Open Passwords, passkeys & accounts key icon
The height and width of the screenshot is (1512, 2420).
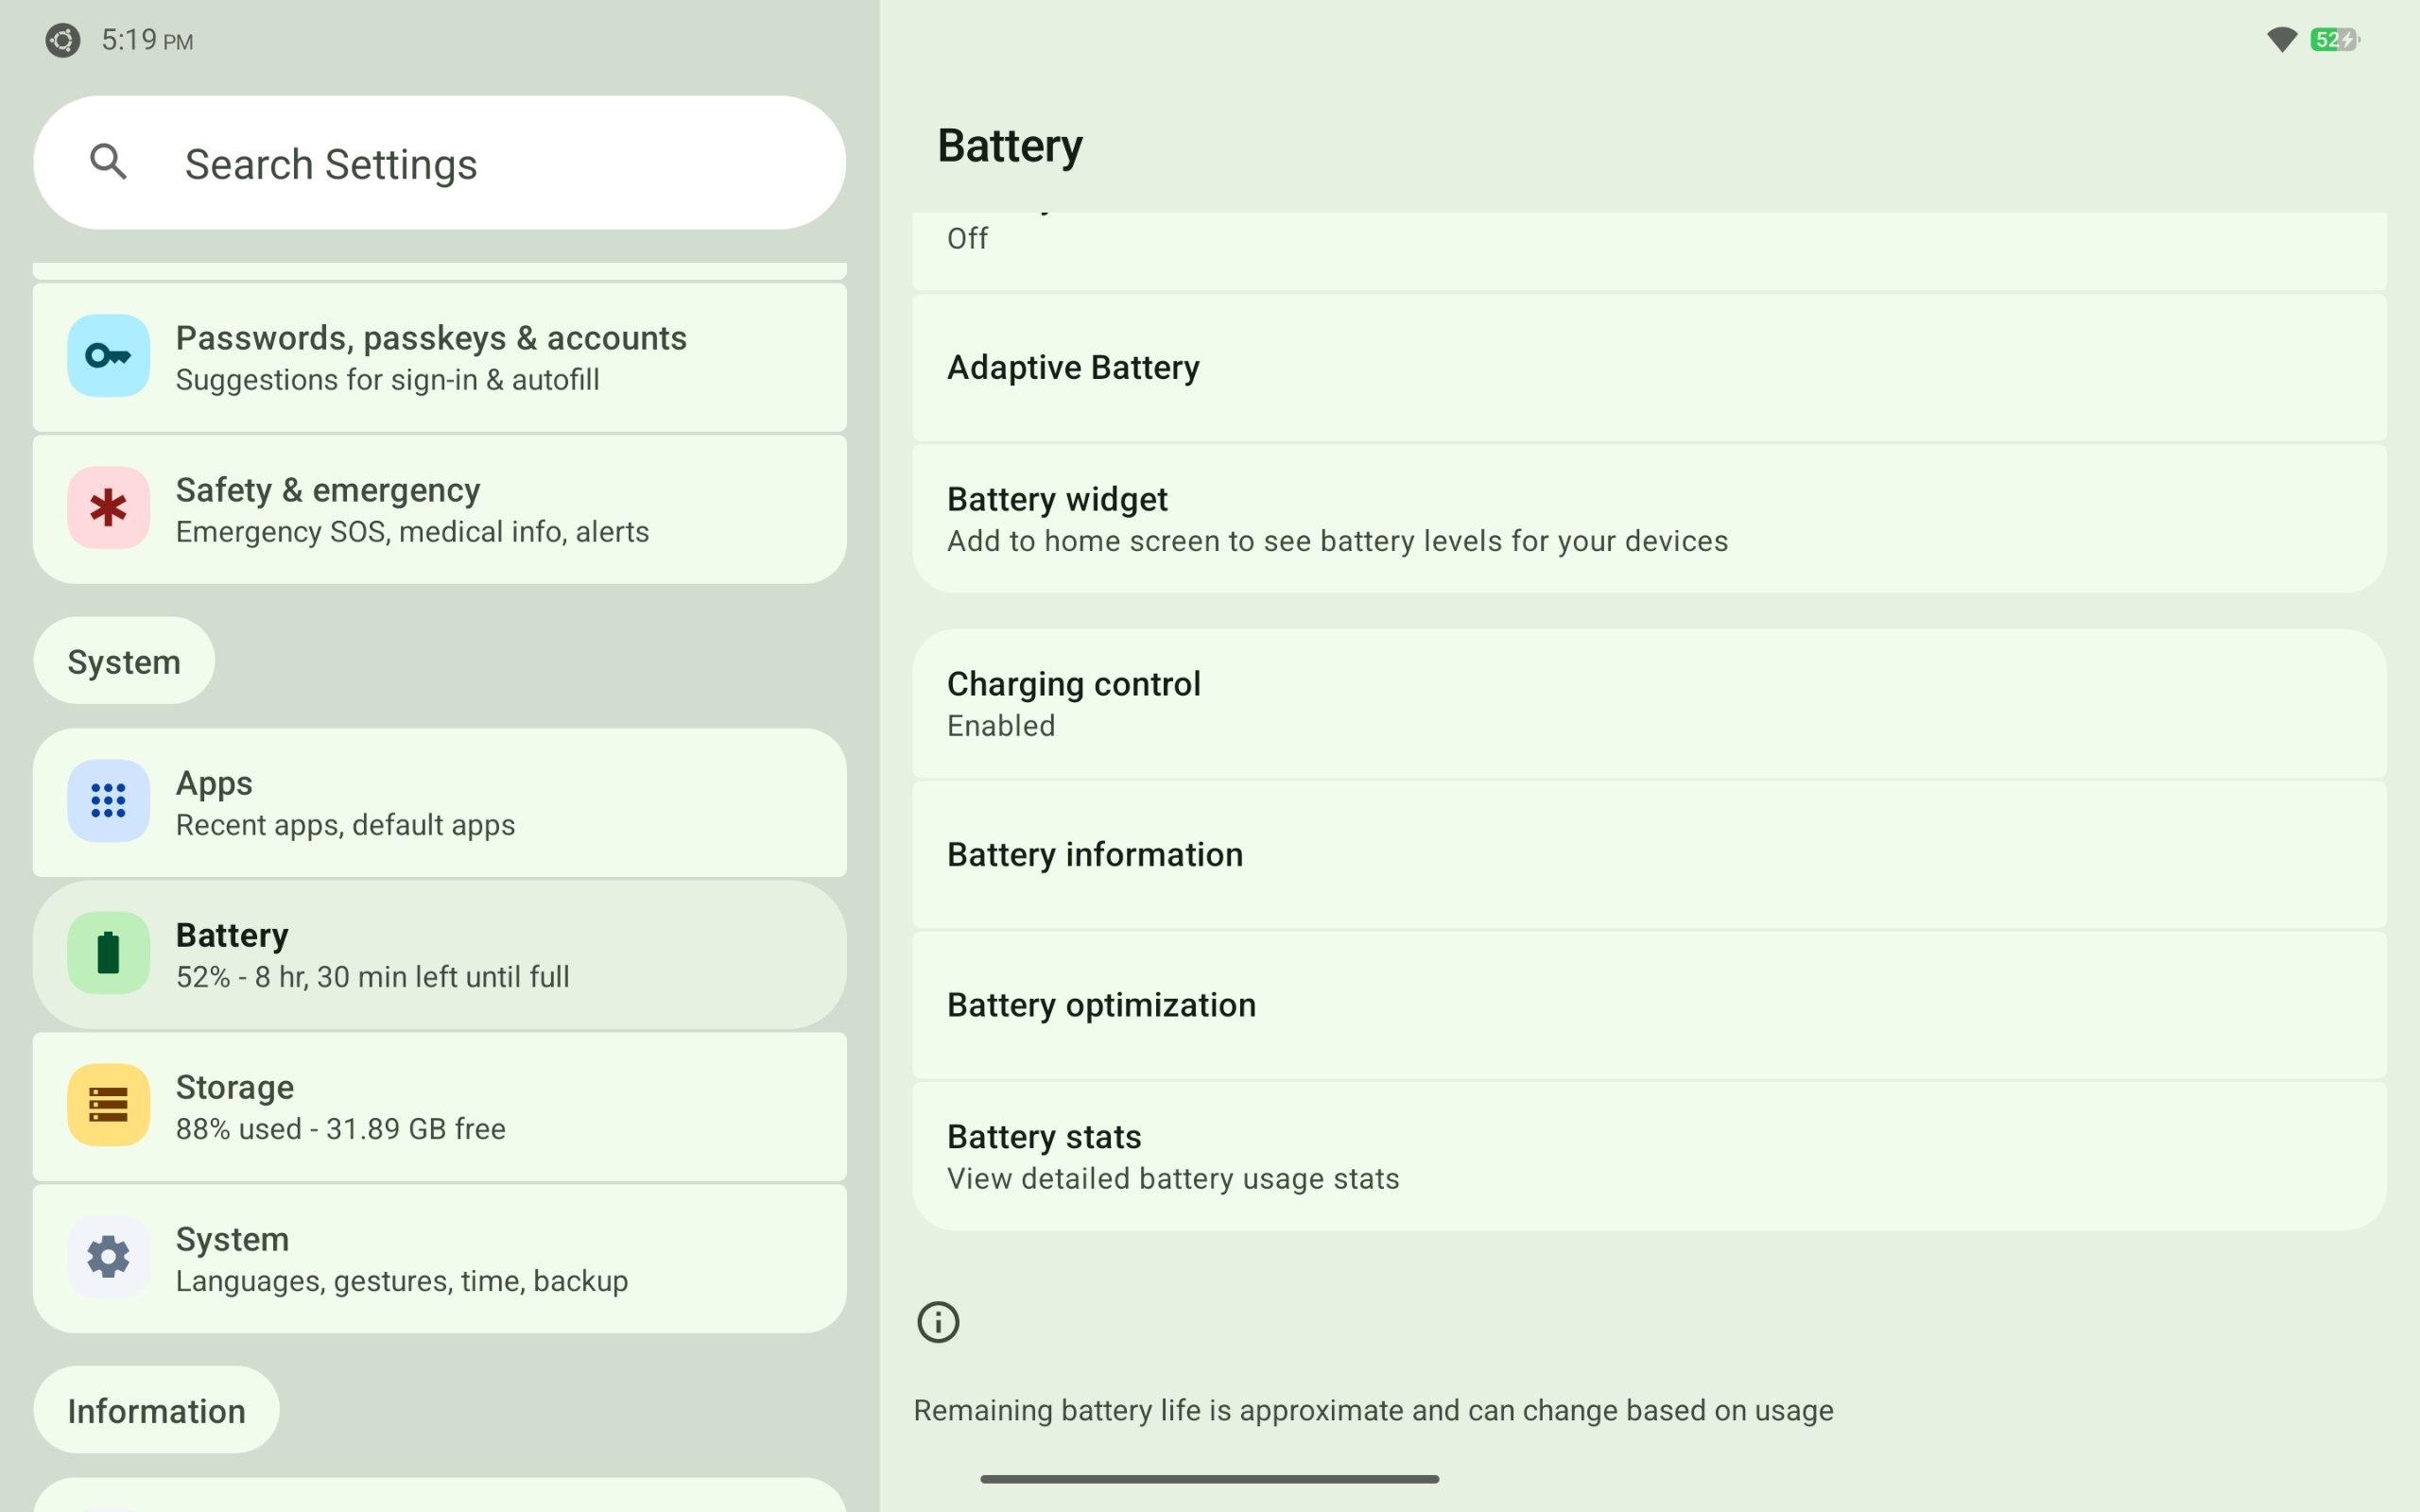click(108, 356)
